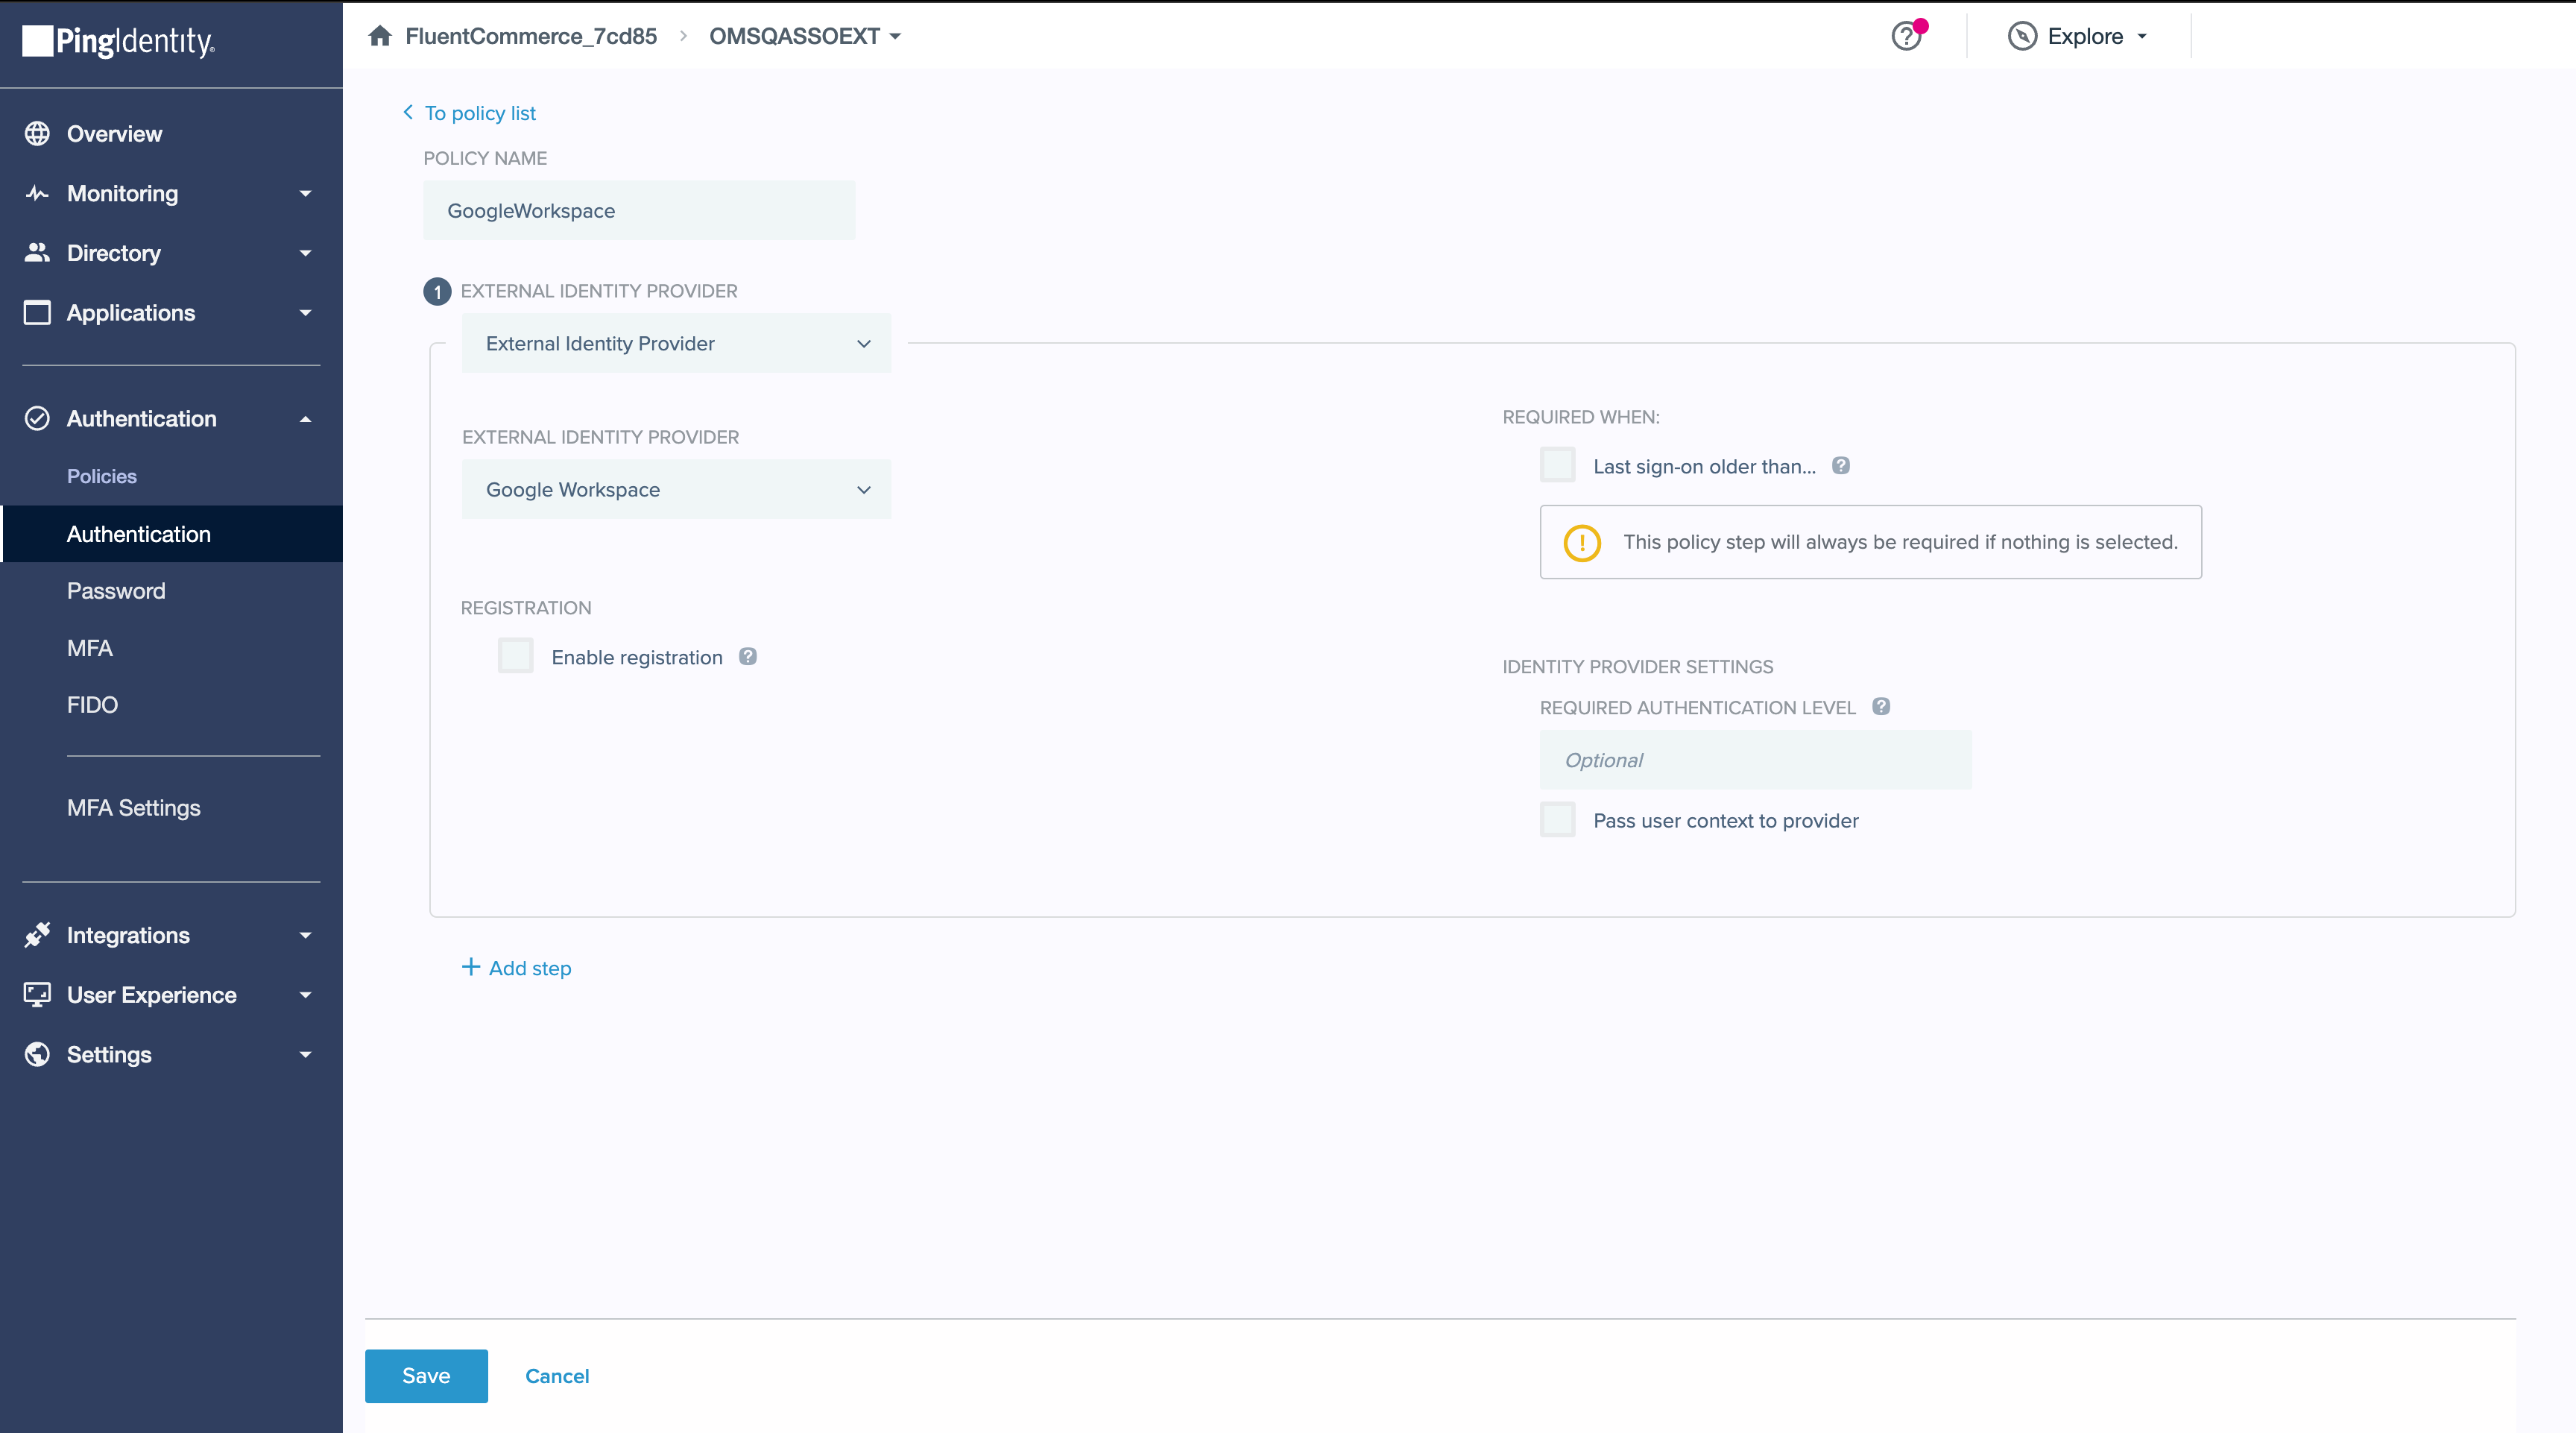Image resolution: width=2576 pixels, height=1433 pixels.
Task: Click the help icon beside Last sign-on older than
Action: (1841, 466)
